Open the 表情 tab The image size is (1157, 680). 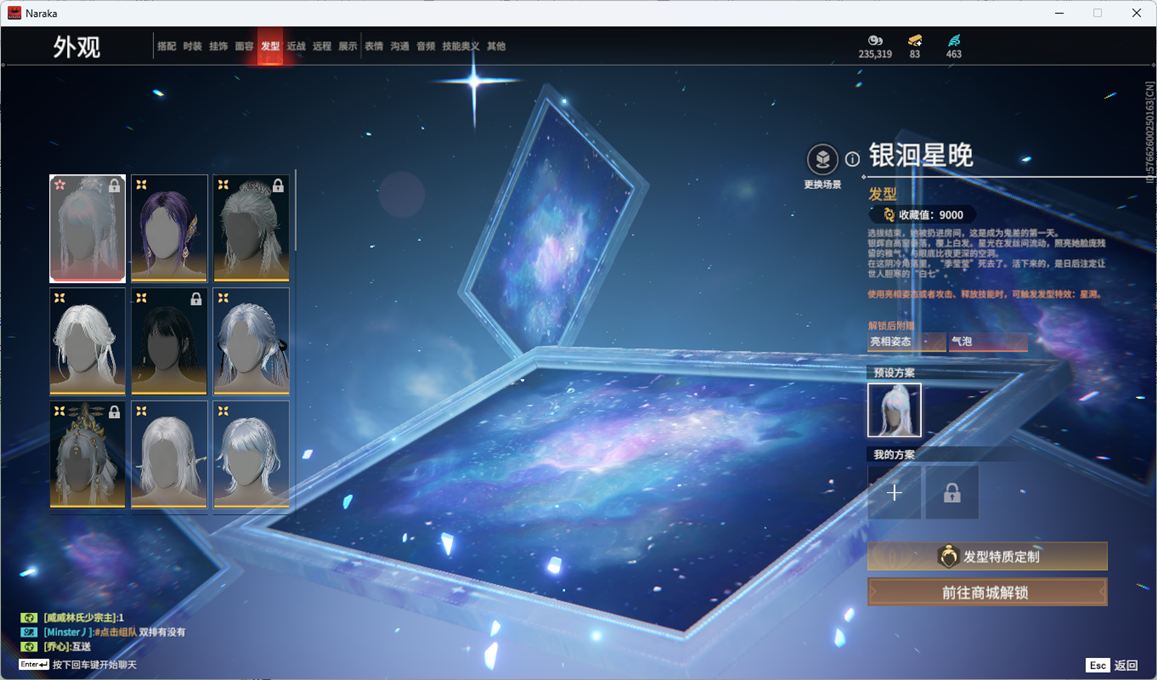(374, 46)
